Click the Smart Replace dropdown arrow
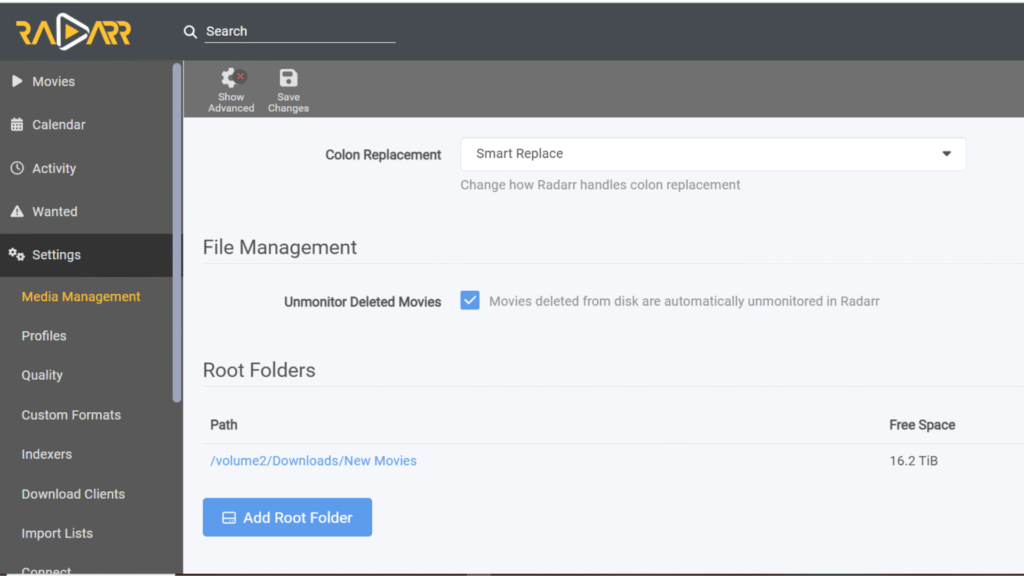Viewport: 1024px width, 576px height. [946, 154]
